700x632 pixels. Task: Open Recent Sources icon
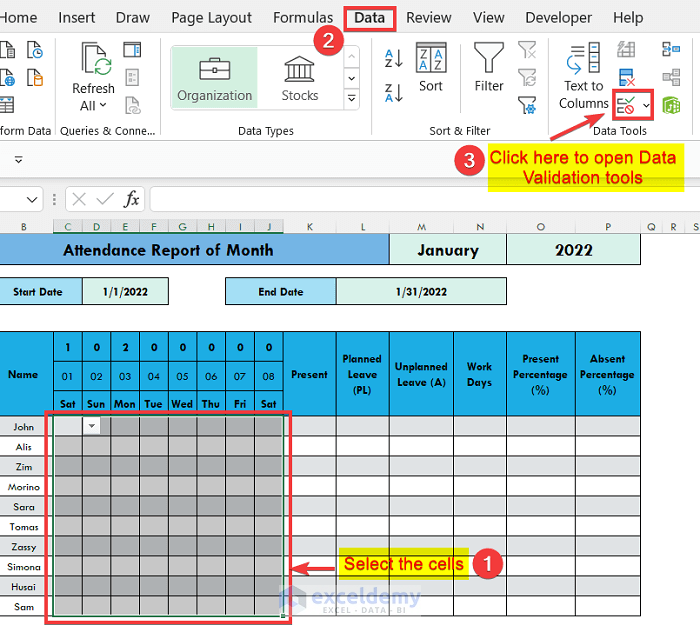point(34,50)
